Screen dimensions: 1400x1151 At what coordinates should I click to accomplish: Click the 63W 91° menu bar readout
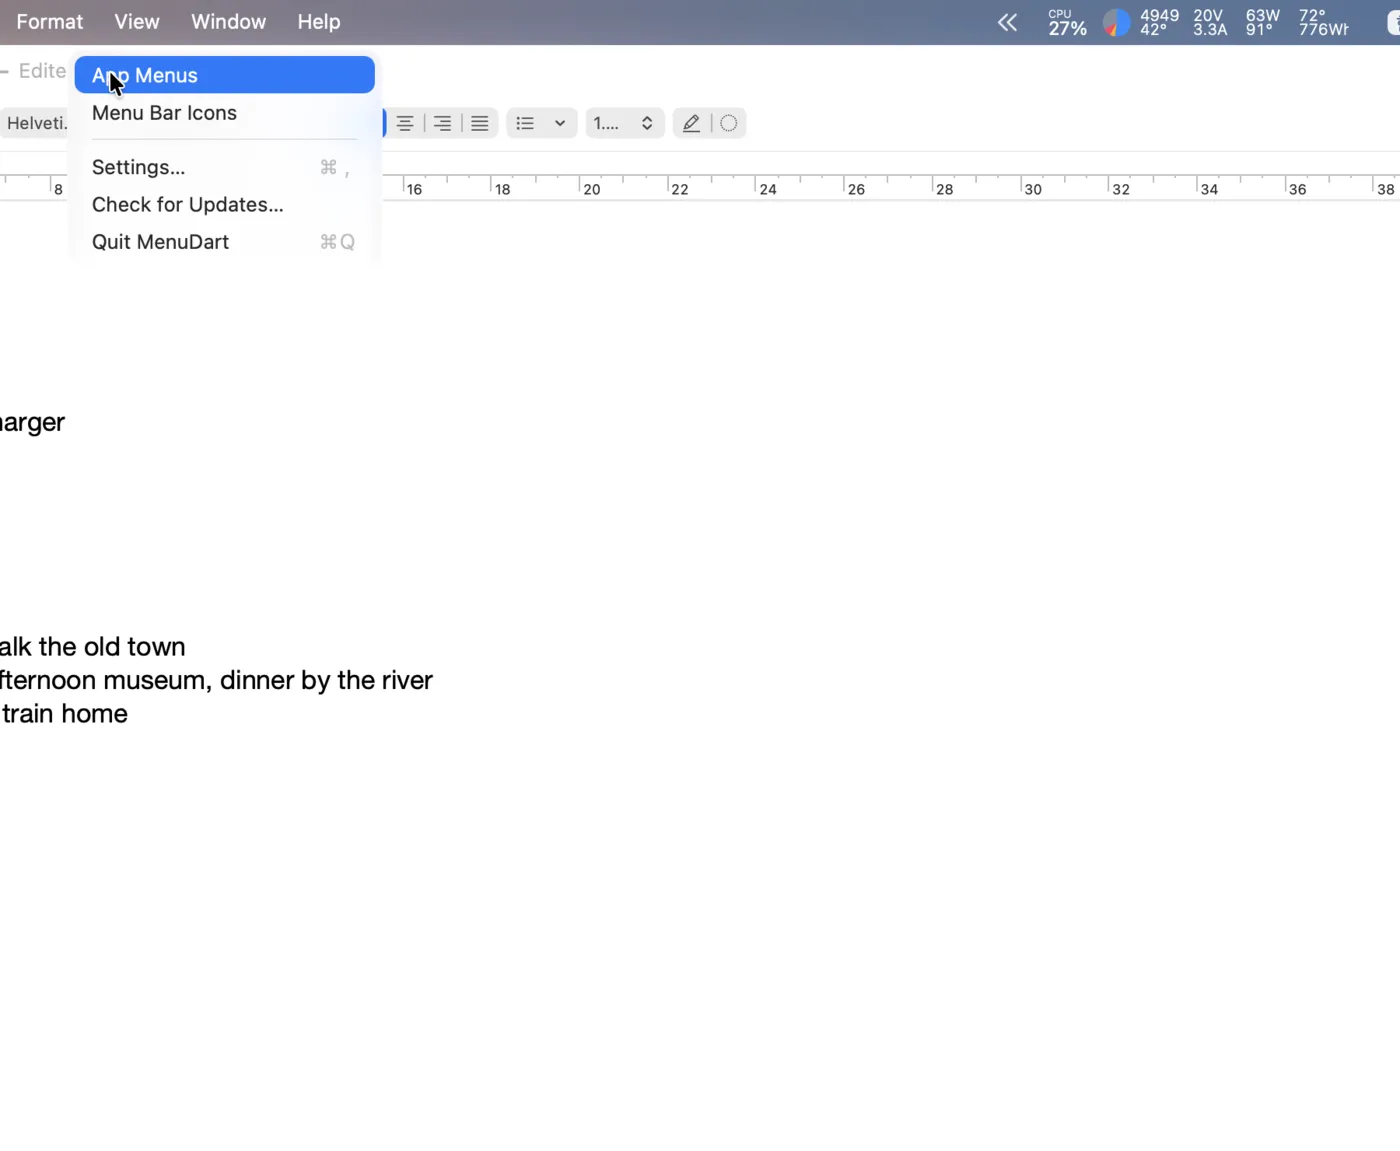click(x=1262, y=22)
